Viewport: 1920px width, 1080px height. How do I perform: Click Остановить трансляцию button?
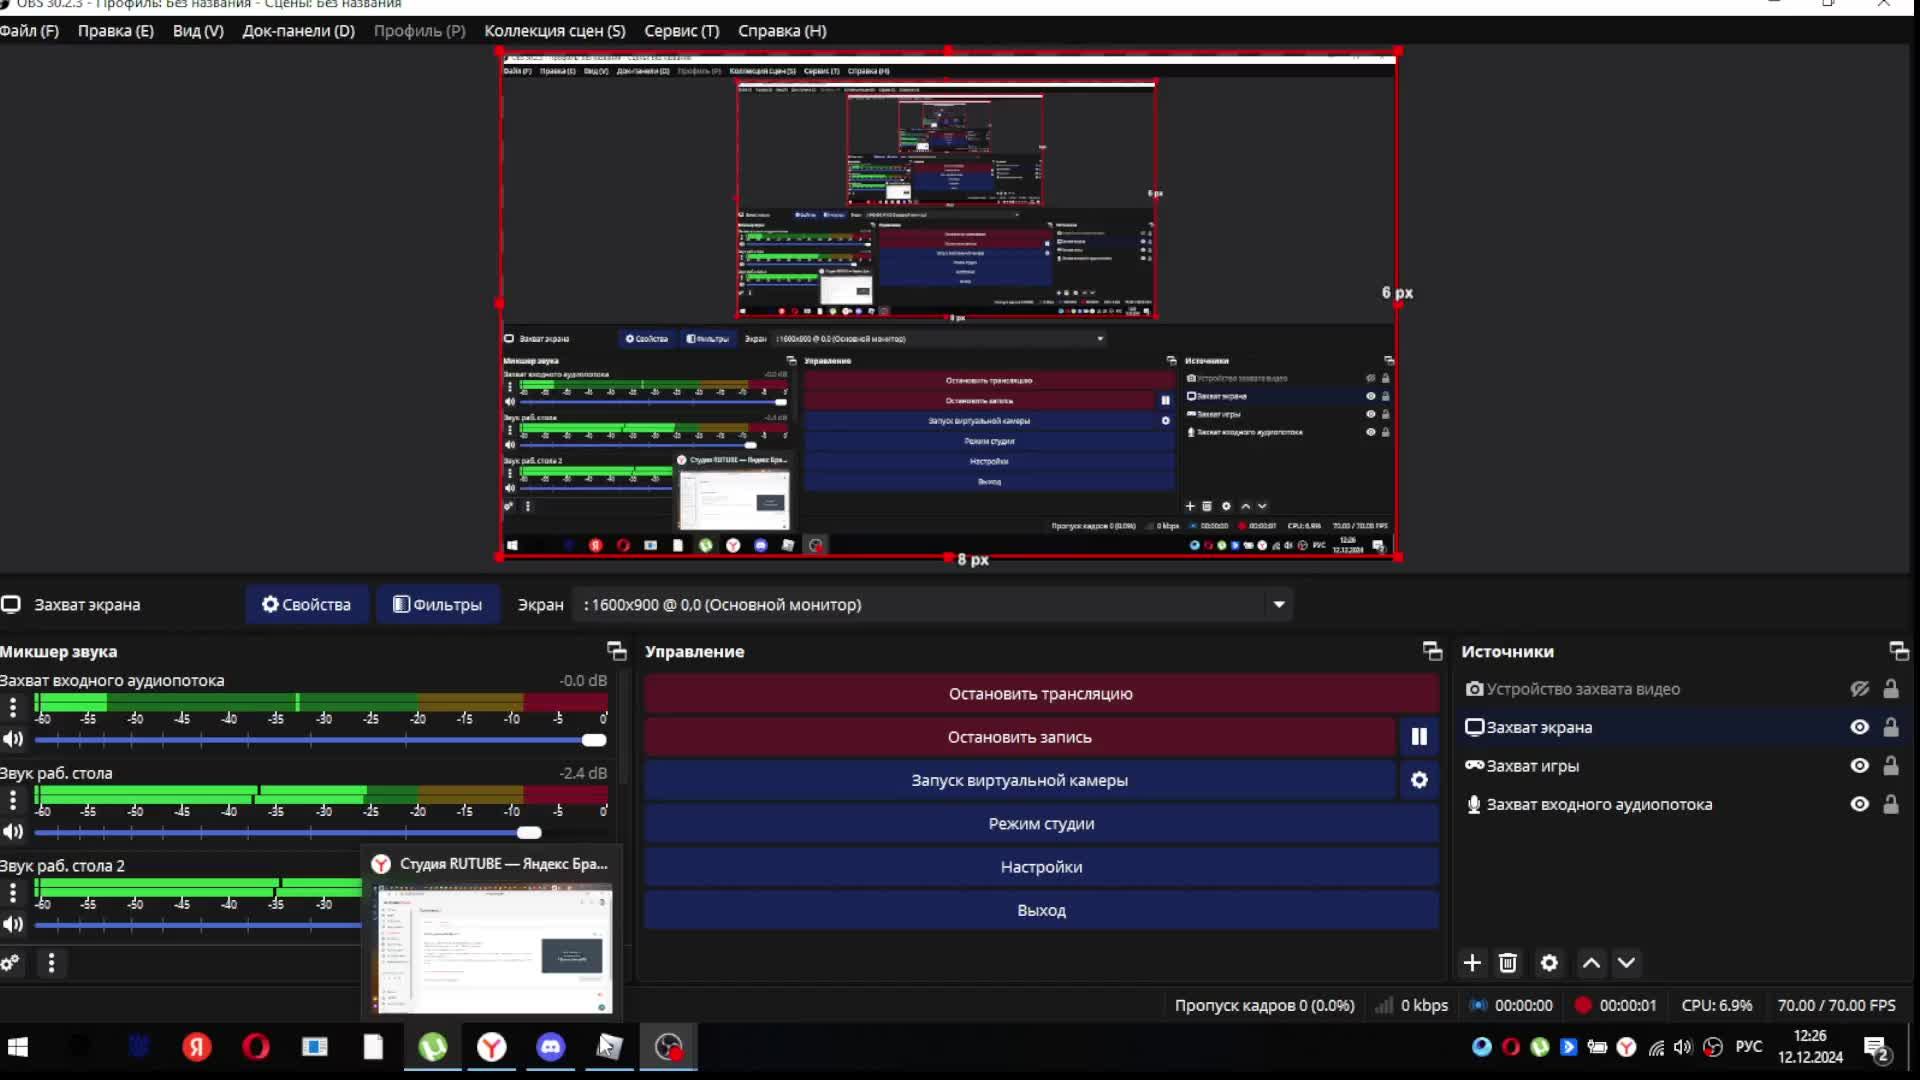(1040, 694)
